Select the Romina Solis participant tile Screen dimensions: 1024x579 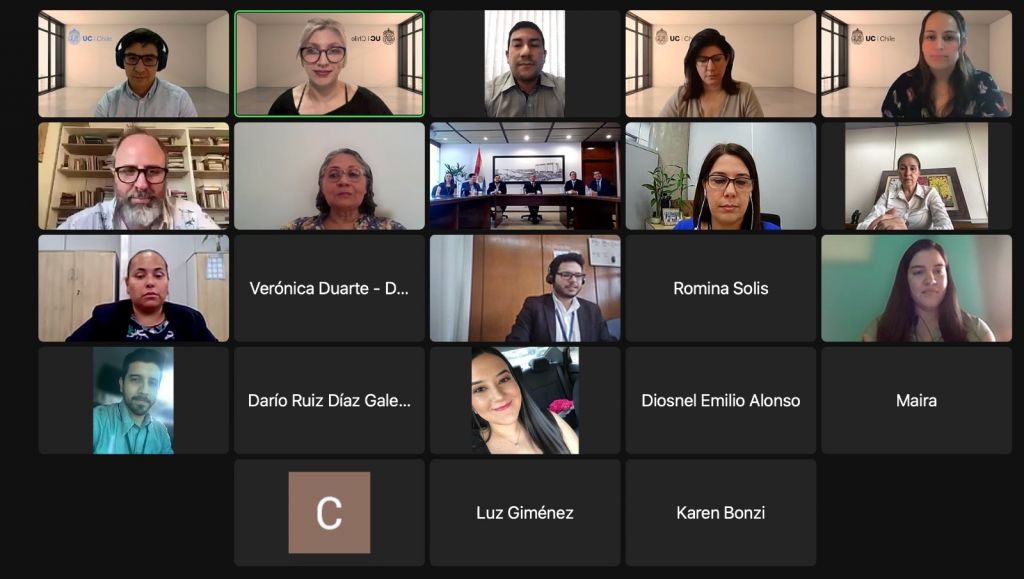click(x=720, y=288)
